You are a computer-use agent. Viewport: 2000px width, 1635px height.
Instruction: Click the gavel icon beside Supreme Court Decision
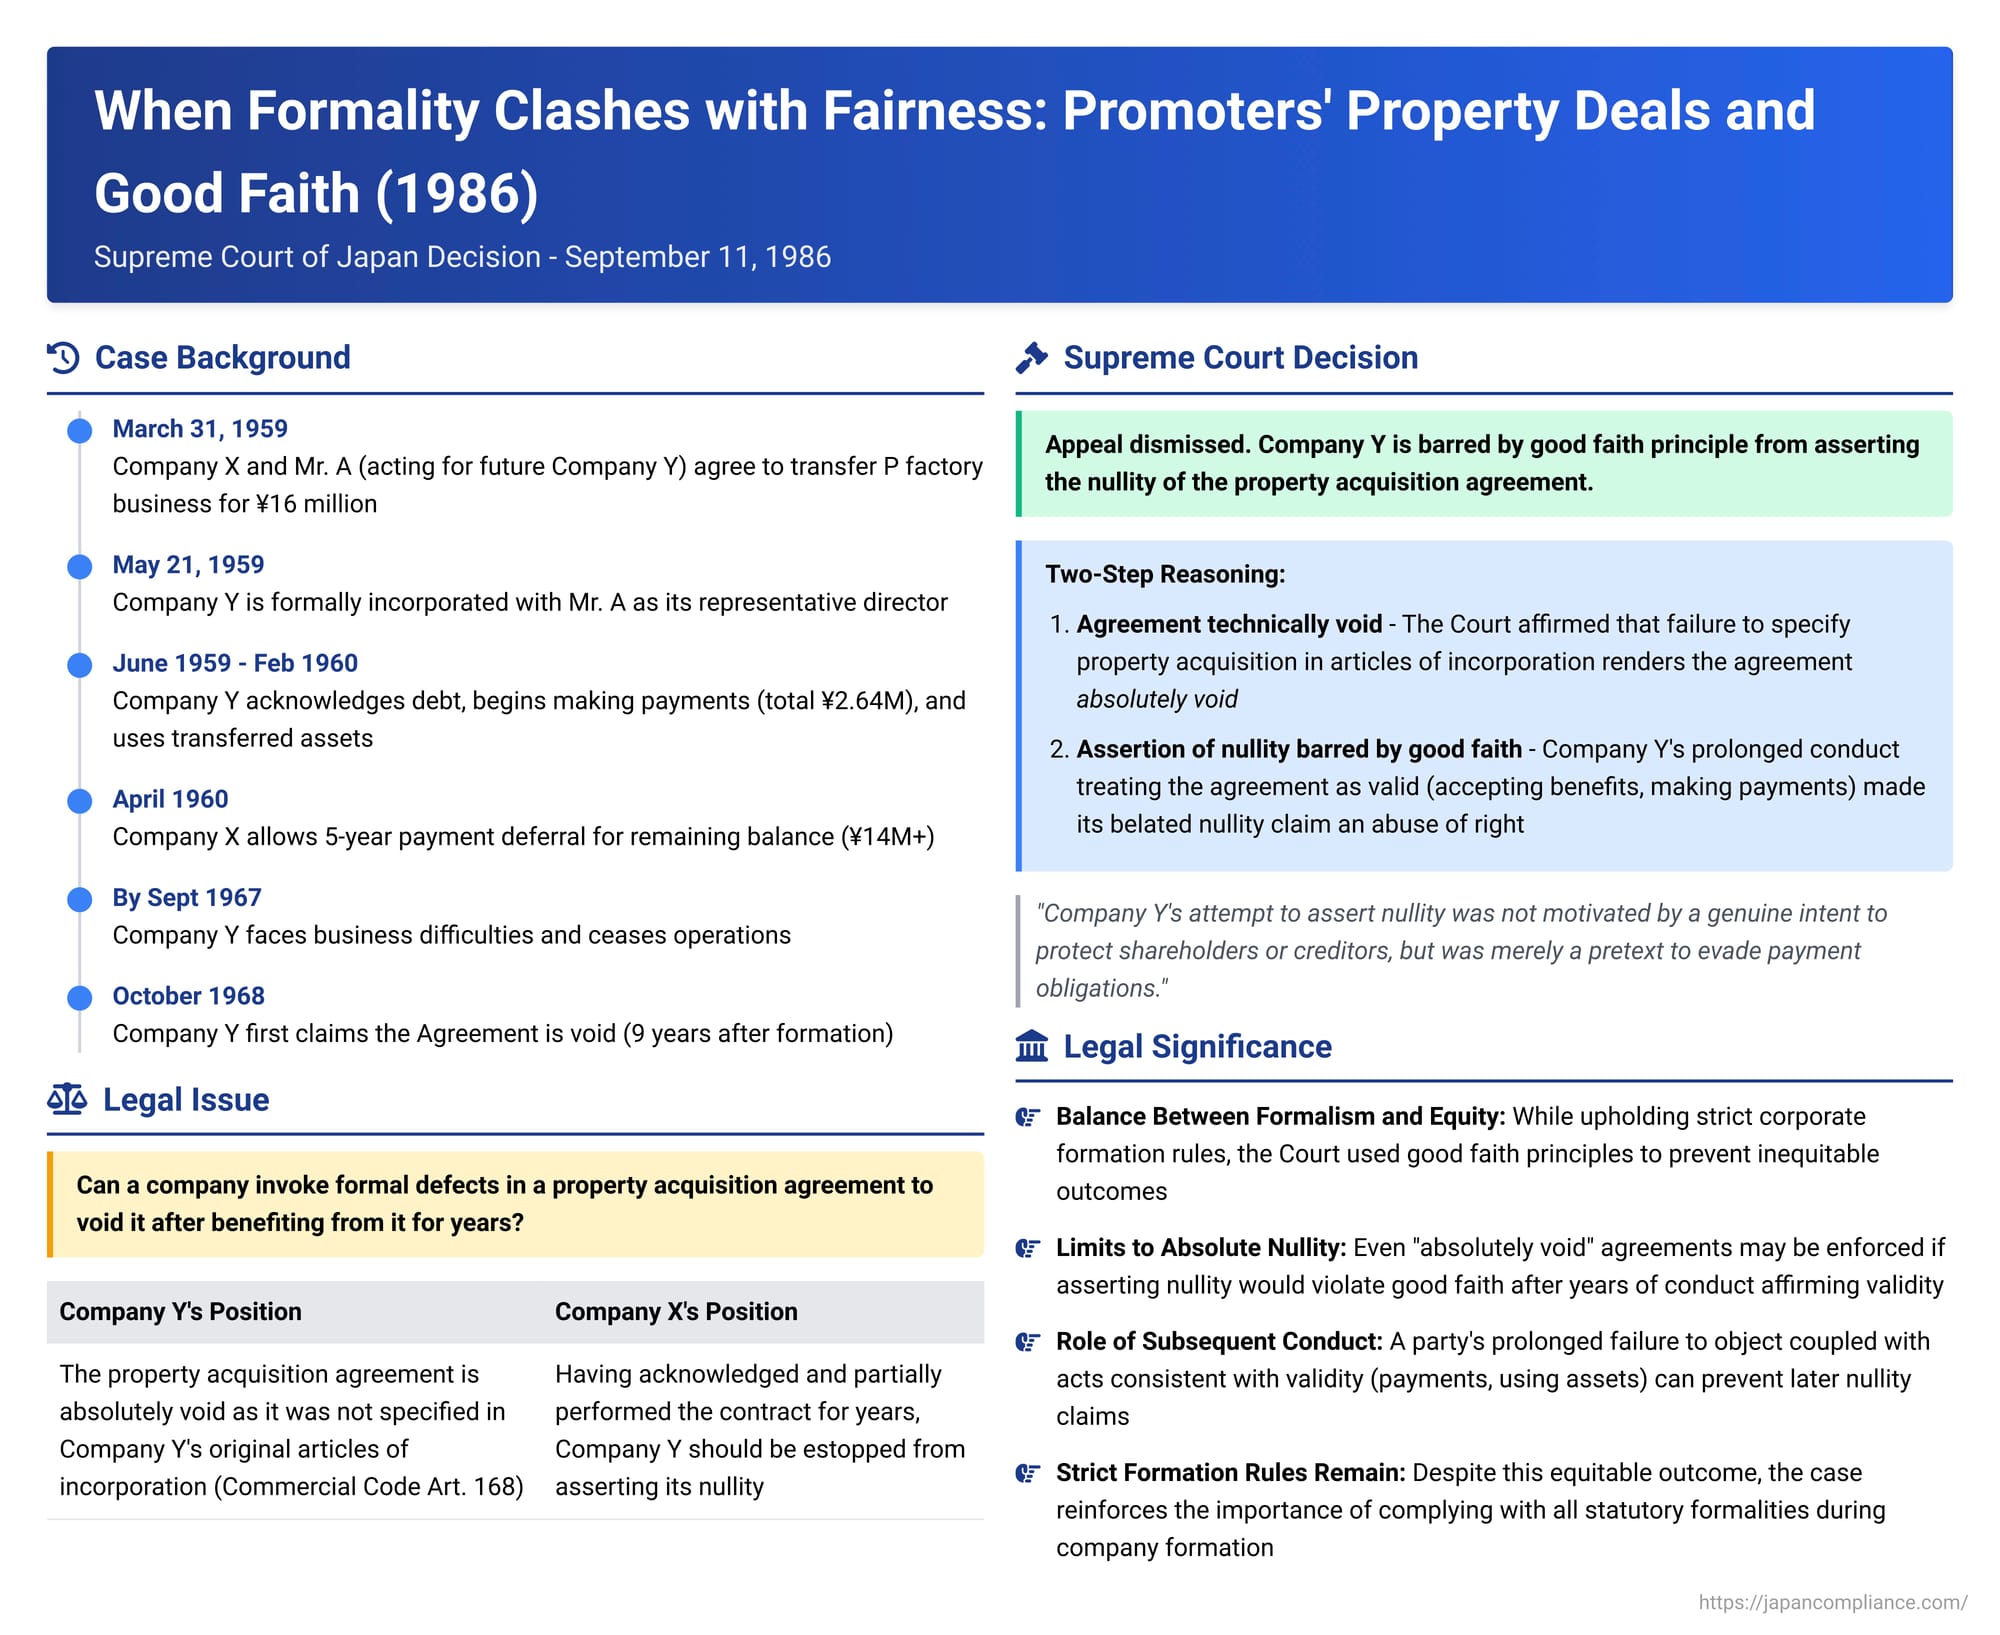pyautogui.click(x=1031, y=358)
